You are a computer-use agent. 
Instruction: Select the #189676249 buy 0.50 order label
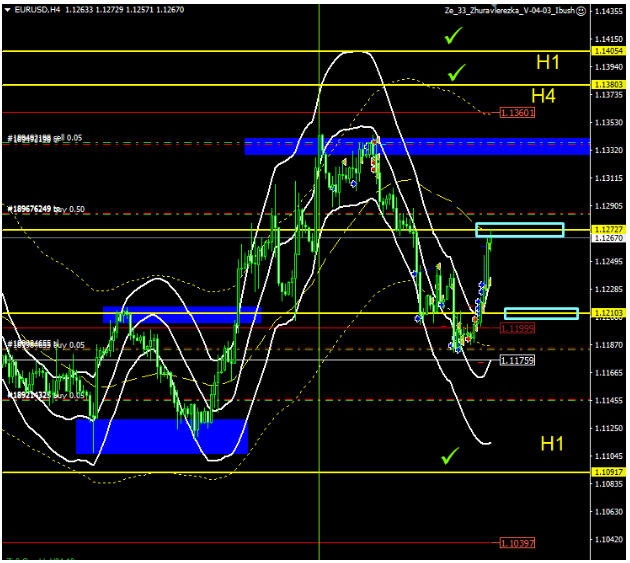pyautogui.click(x=46, y=209)
